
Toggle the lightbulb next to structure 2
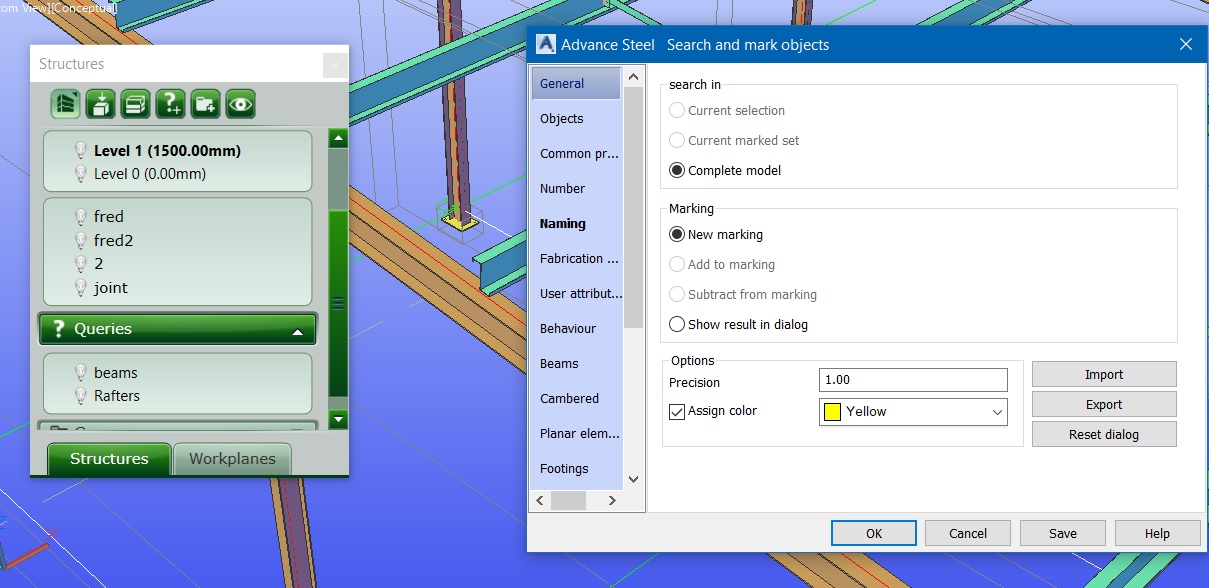click(x=81, y=264)
